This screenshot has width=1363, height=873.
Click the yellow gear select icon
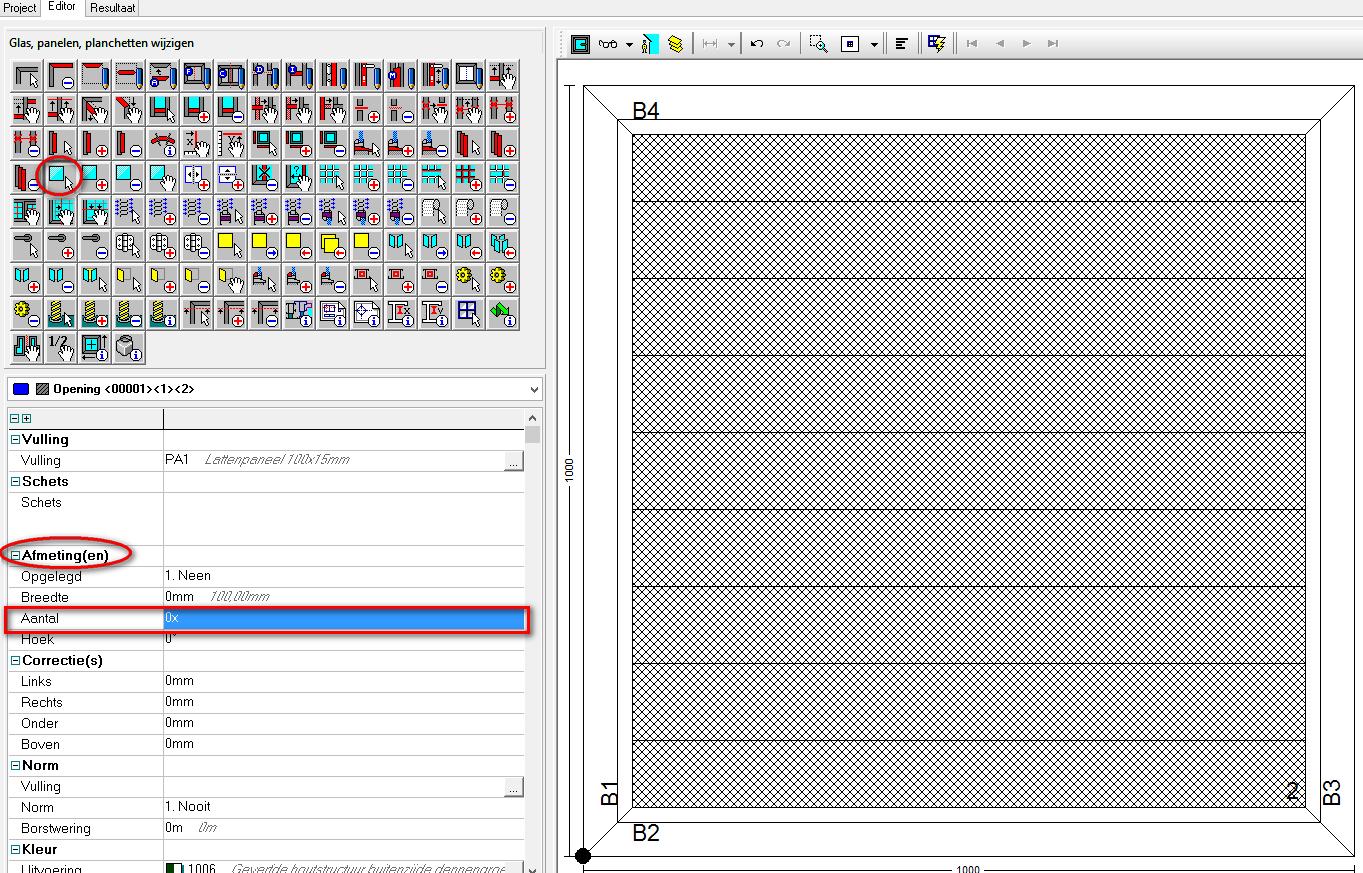(x=469, y=279)
